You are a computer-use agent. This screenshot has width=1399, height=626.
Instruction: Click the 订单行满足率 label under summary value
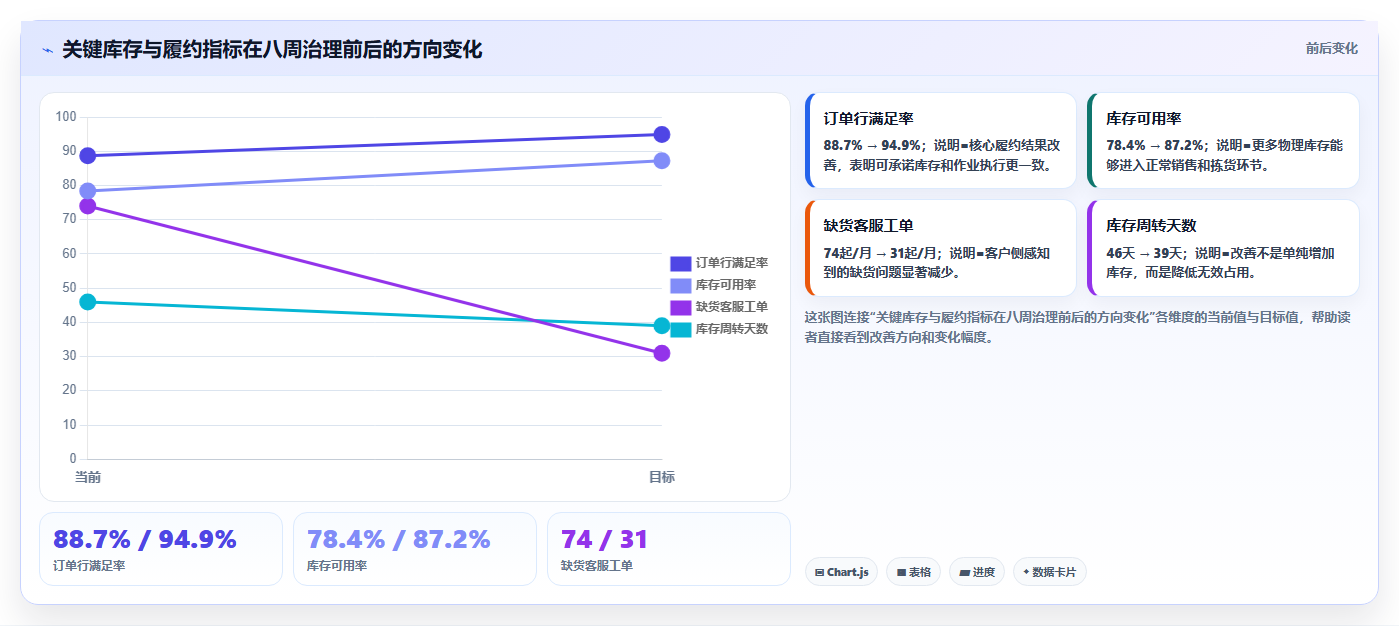(89, 566)
